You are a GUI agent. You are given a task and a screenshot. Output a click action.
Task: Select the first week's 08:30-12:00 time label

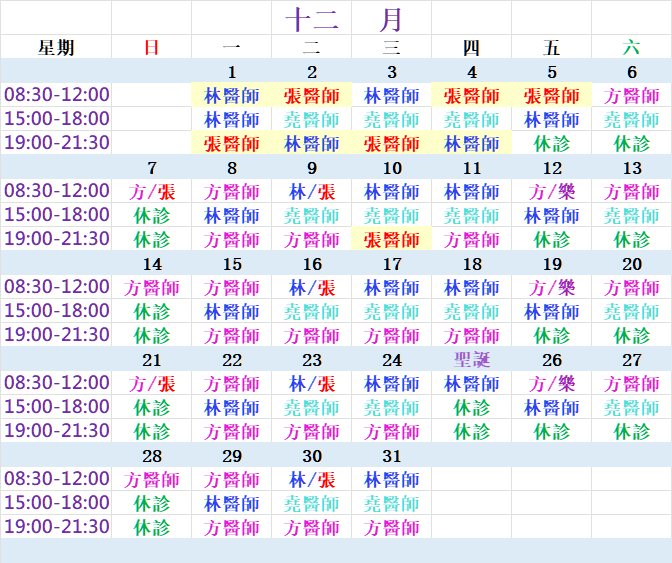57,95
